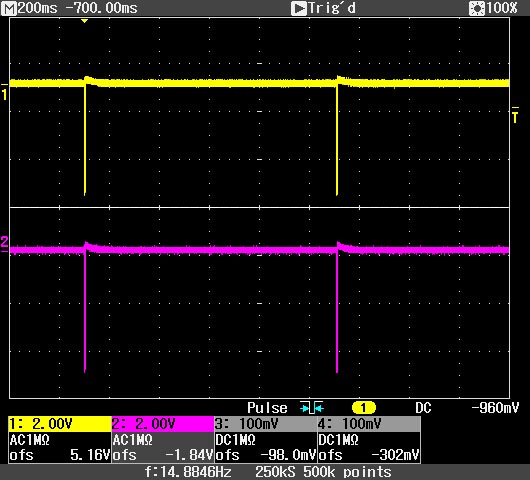Open the DC trigger coupling setting
The width and height of the screenshot is (530, 480).
[423, 408]
